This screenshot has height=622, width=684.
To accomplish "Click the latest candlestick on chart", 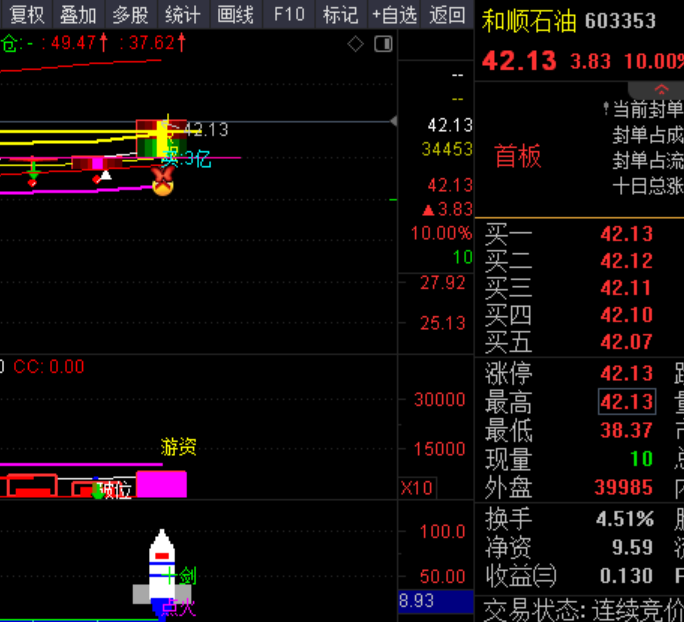I will click(161, 138).
